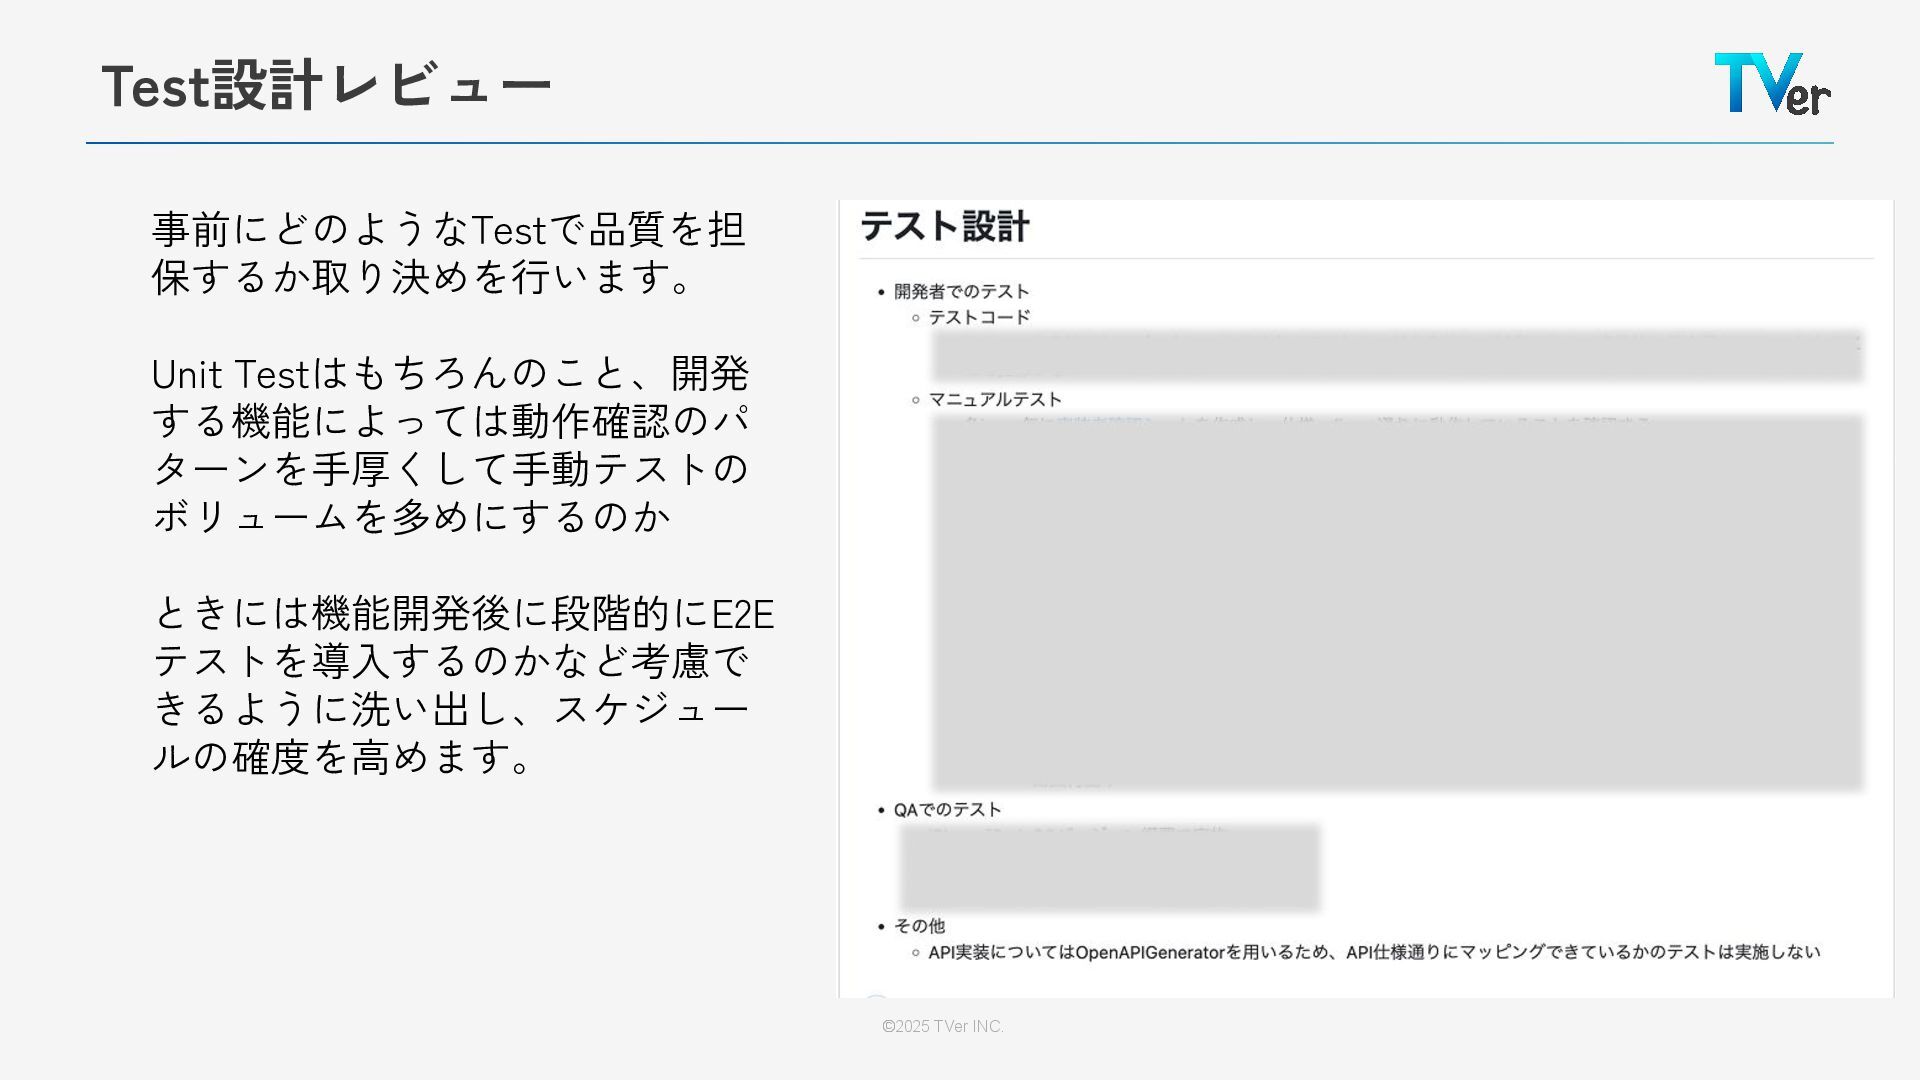This screenshot has width=1920, height=1080.
Task: Click the large blurred block under マニュアルテスト
Action: click(1397, 603)
